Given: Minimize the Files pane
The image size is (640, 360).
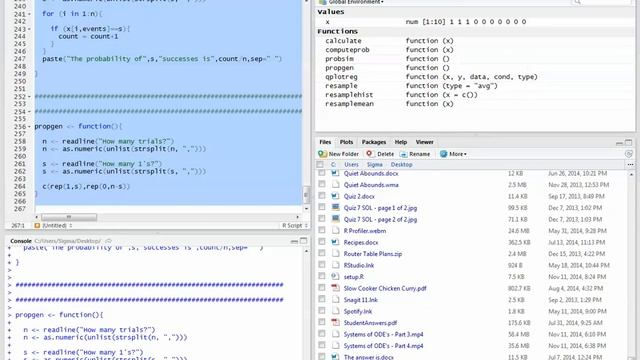Looking at the screenshot, I should pos(619,142).
